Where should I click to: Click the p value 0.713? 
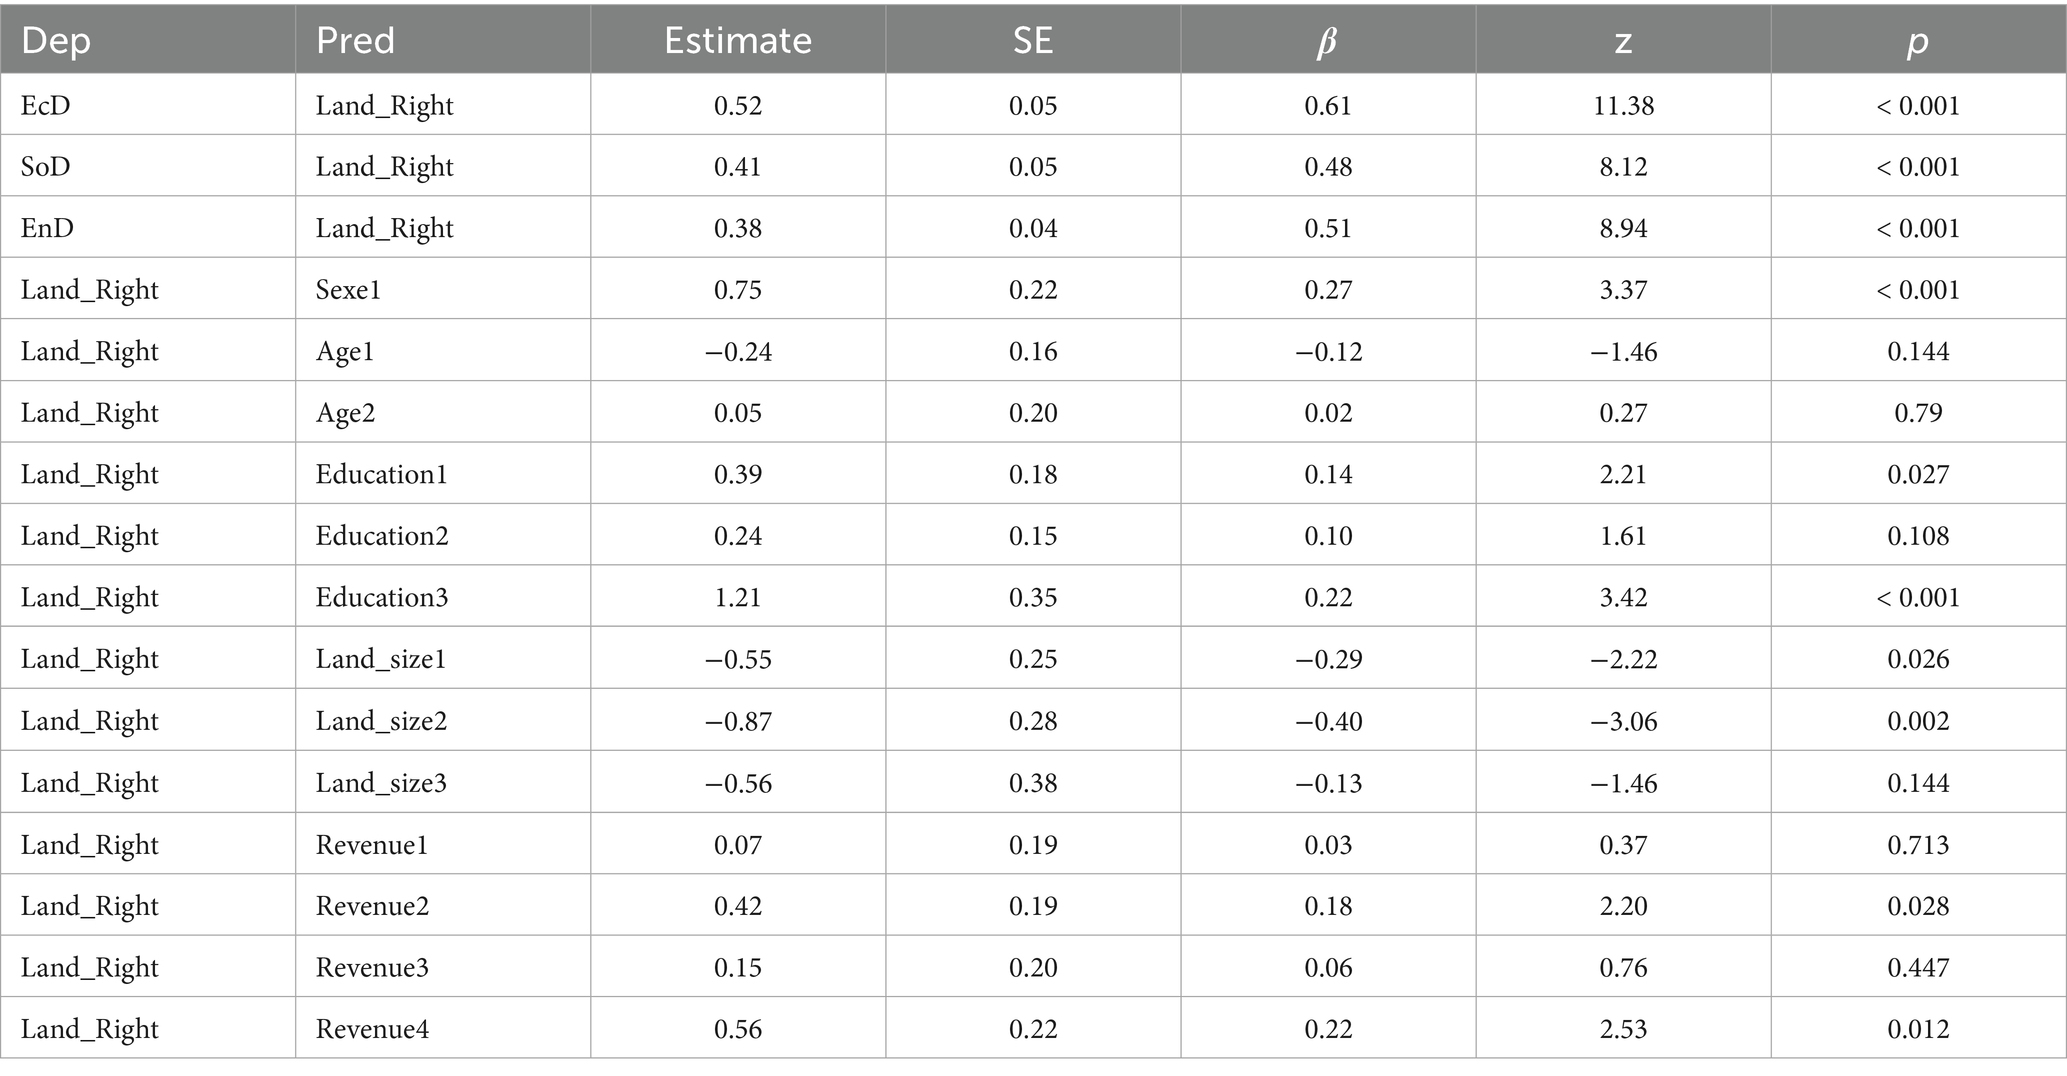tap(1918, 845)
